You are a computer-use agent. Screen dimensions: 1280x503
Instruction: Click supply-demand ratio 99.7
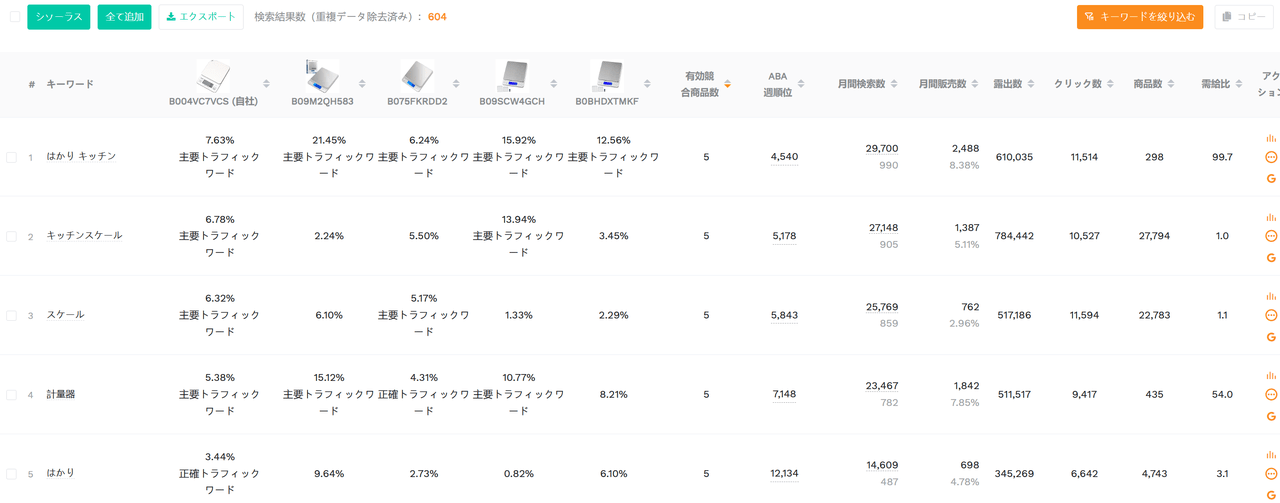point(1222,157)
